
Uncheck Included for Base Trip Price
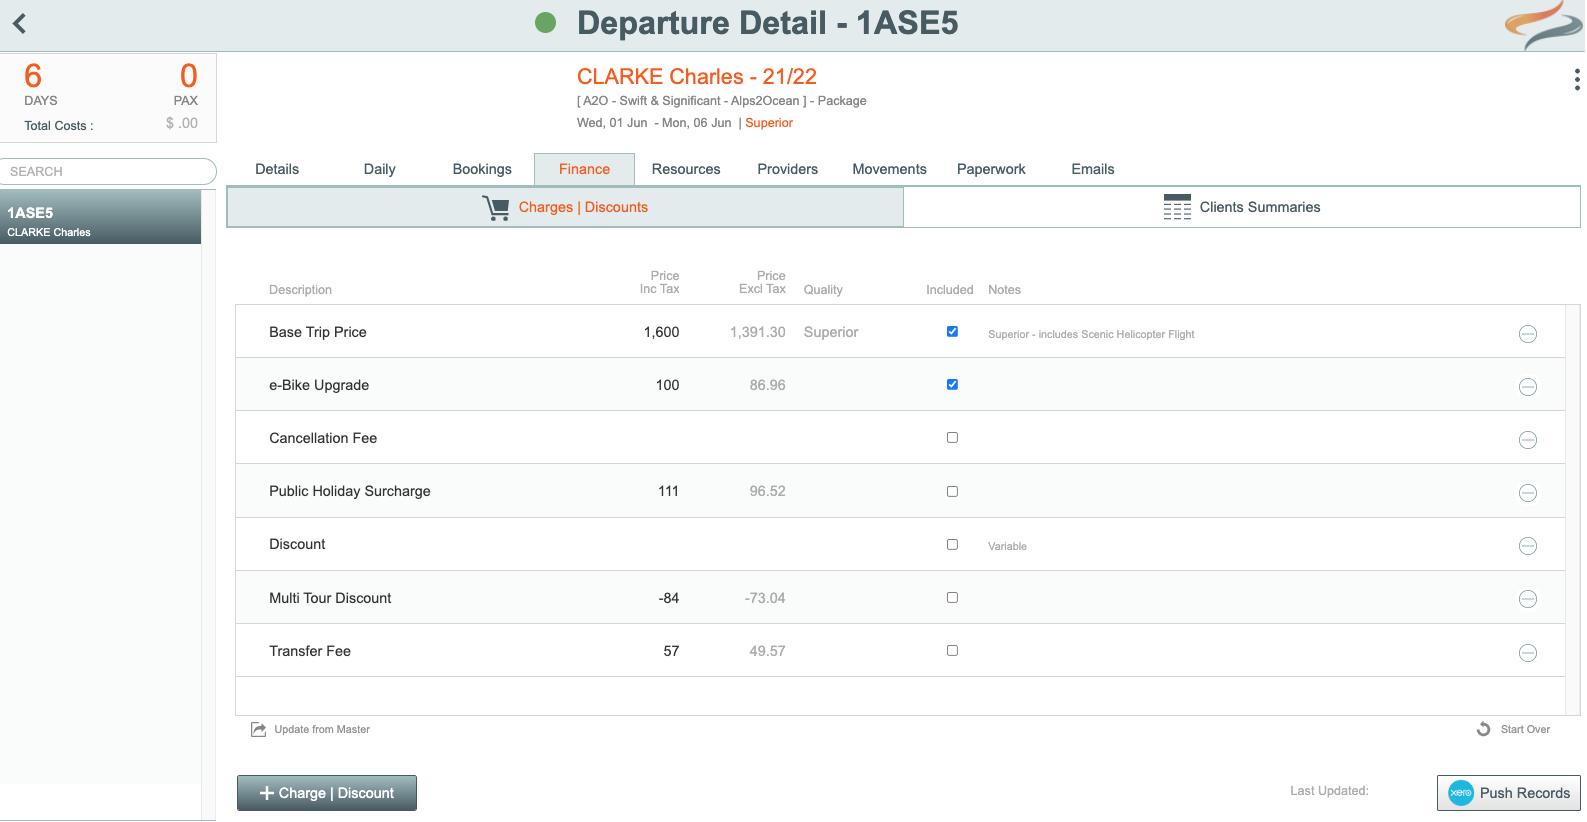952,332
